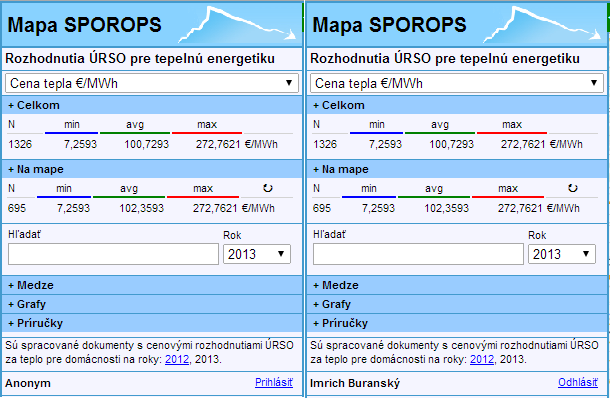
Task: Expand the Grafy section in right panel
Action: (x=457, y=304)
